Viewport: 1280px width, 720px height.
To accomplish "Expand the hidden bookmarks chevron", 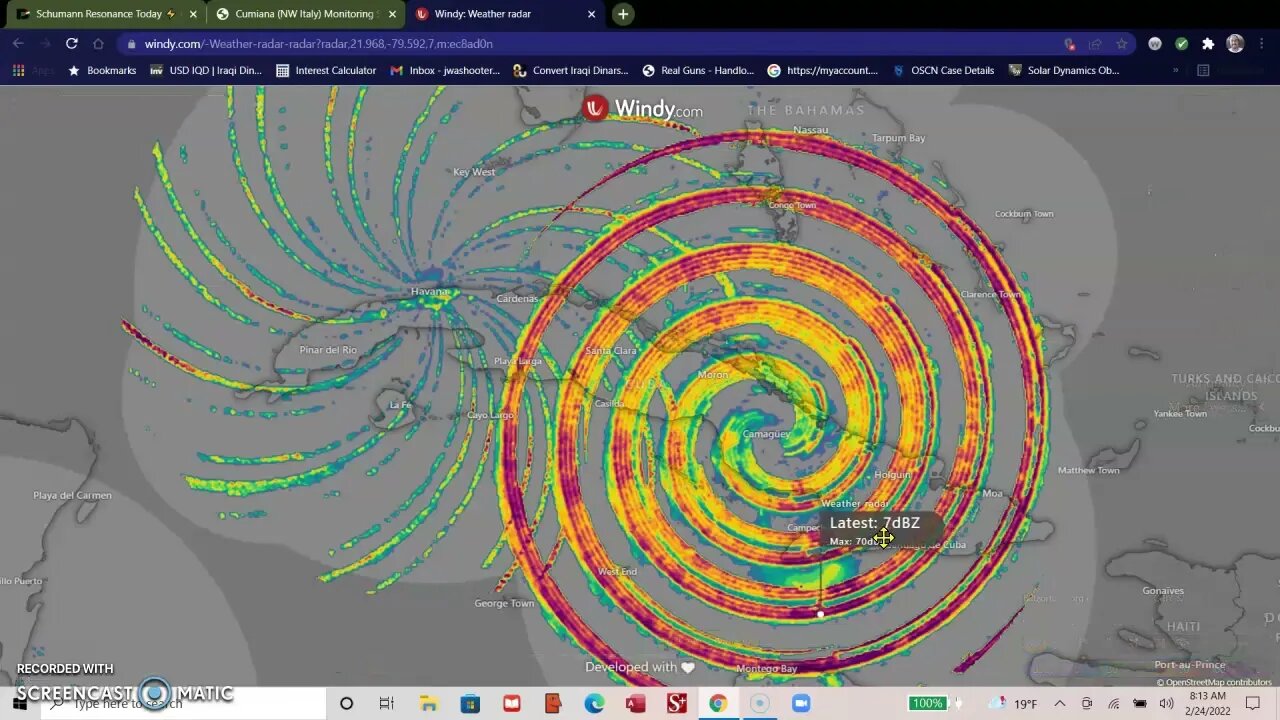I will tap(1175, 71).
